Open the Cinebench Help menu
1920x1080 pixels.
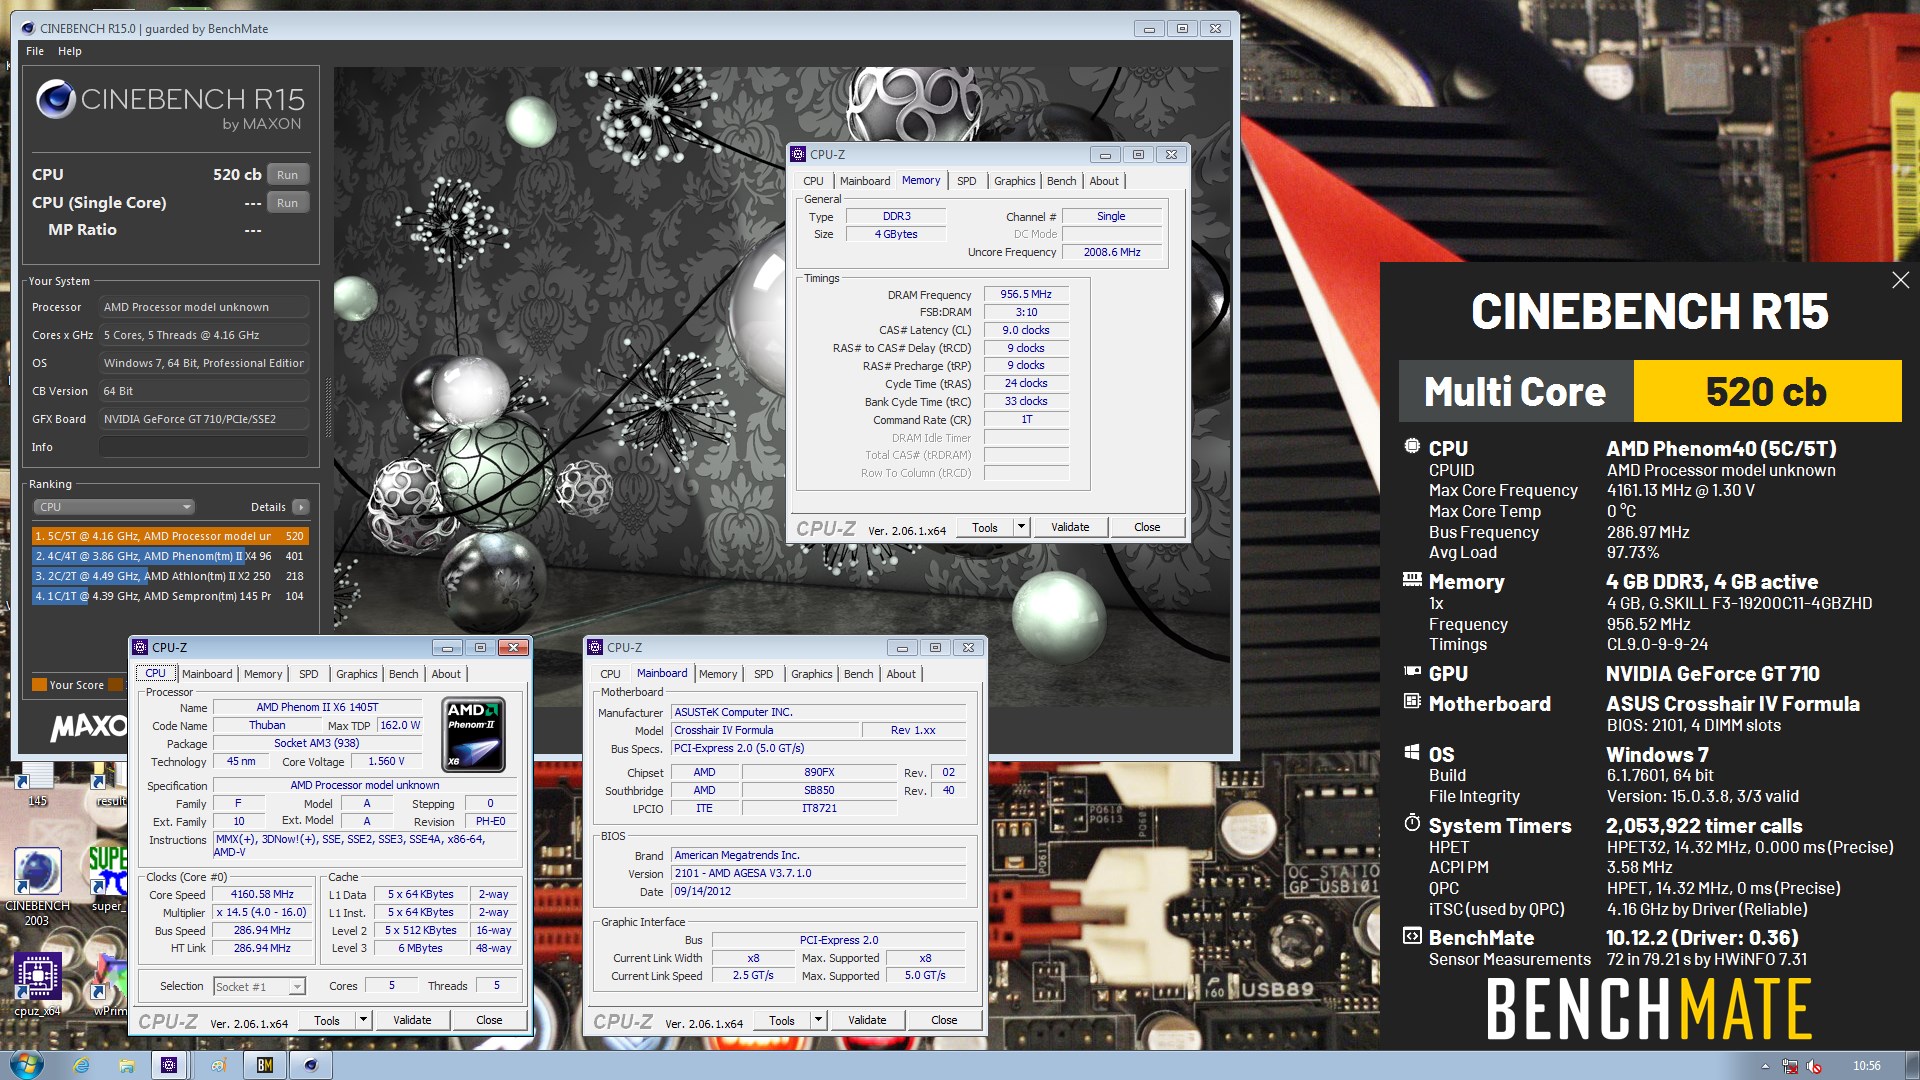(x=69, y=51)
